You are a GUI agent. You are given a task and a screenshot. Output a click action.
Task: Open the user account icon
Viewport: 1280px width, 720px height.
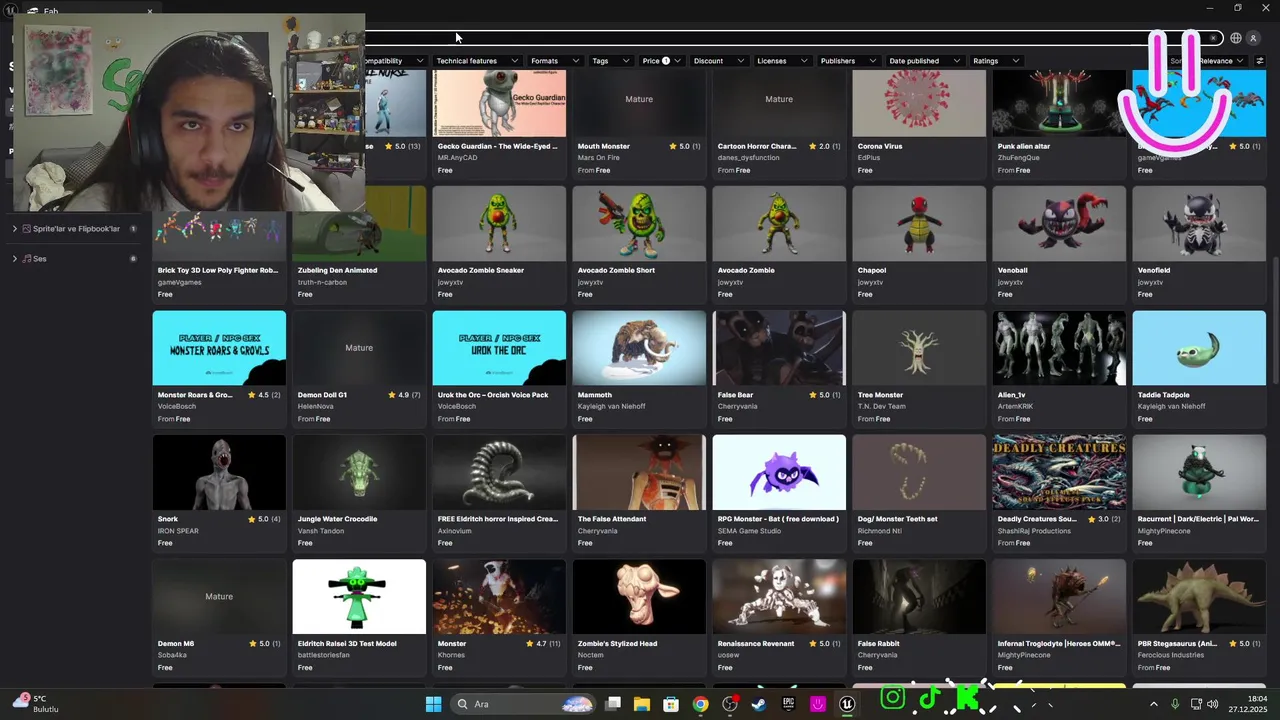tap(1253, 38)
